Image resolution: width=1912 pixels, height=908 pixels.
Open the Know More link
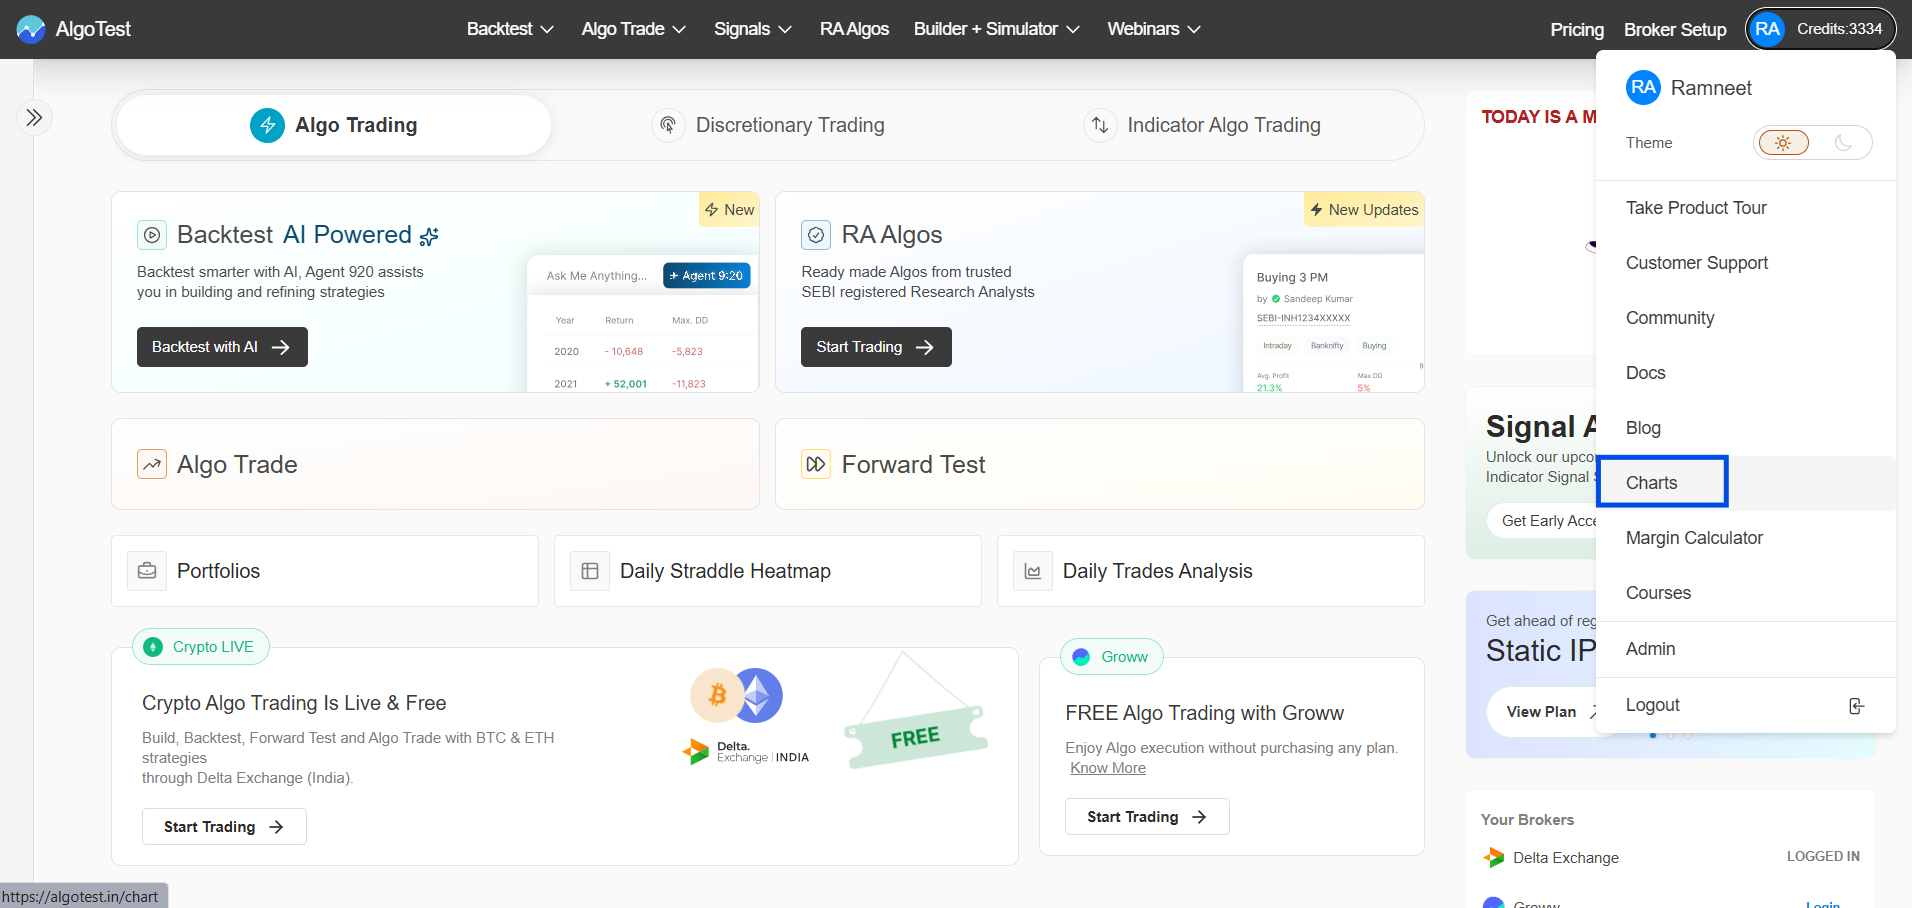[x=1108, y=768]
